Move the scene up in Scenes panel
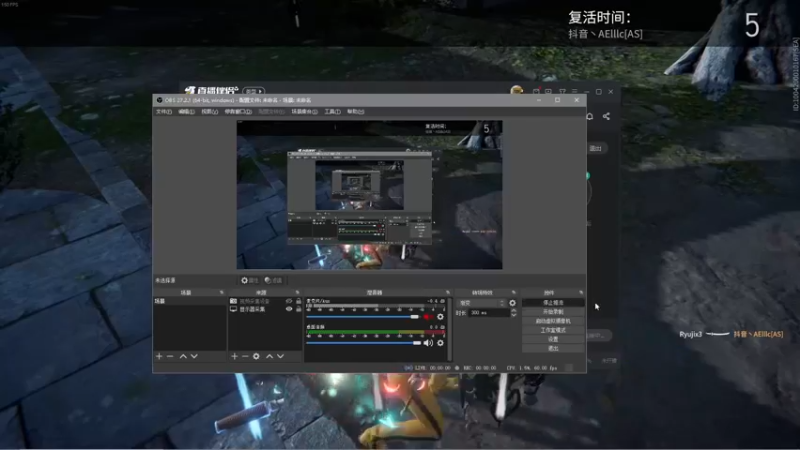The width and height of the screenshot is (800, 450). pyautogui.click(x=183, y=356)
